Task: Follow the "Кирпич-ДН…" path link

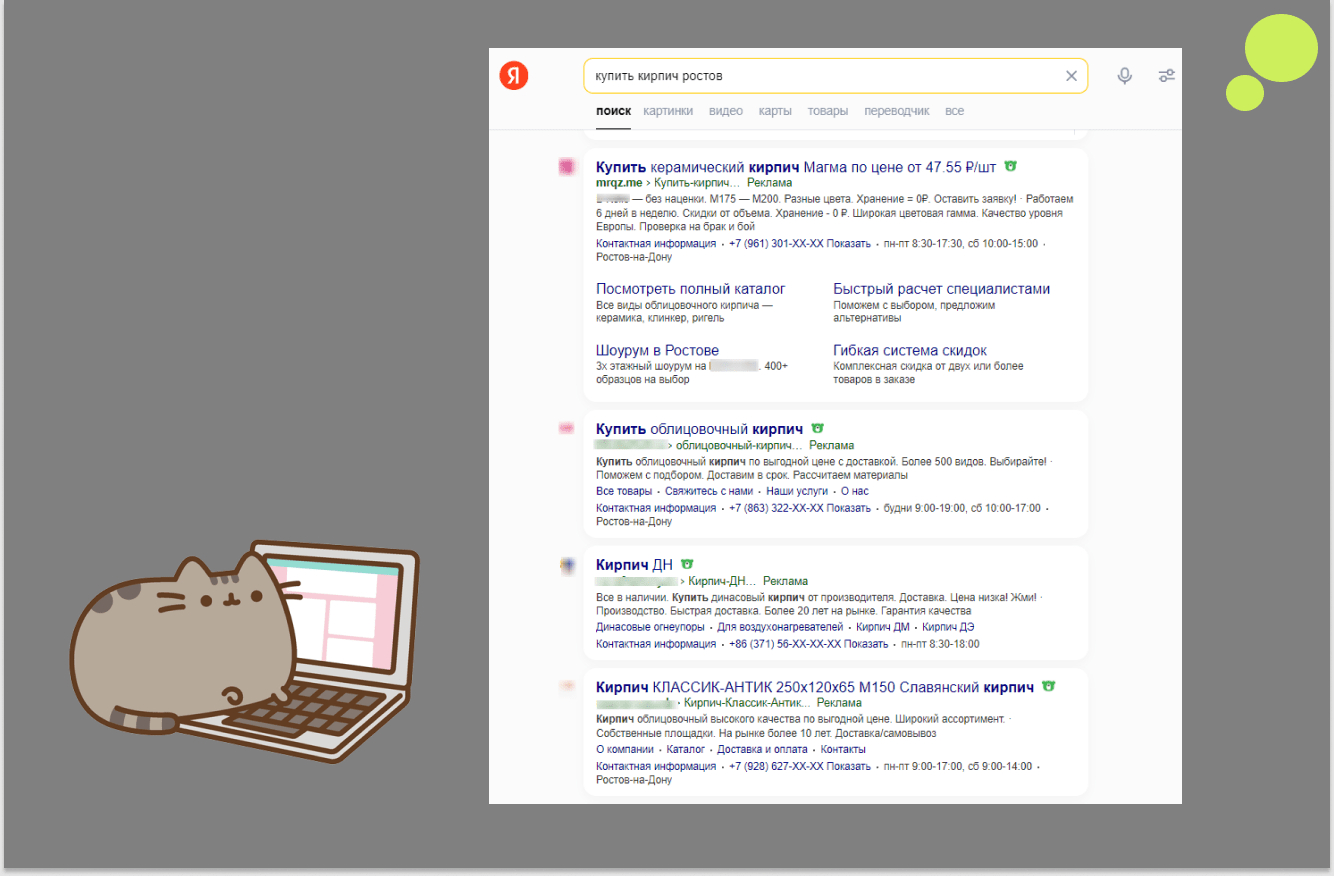Action: pos(722,581)
